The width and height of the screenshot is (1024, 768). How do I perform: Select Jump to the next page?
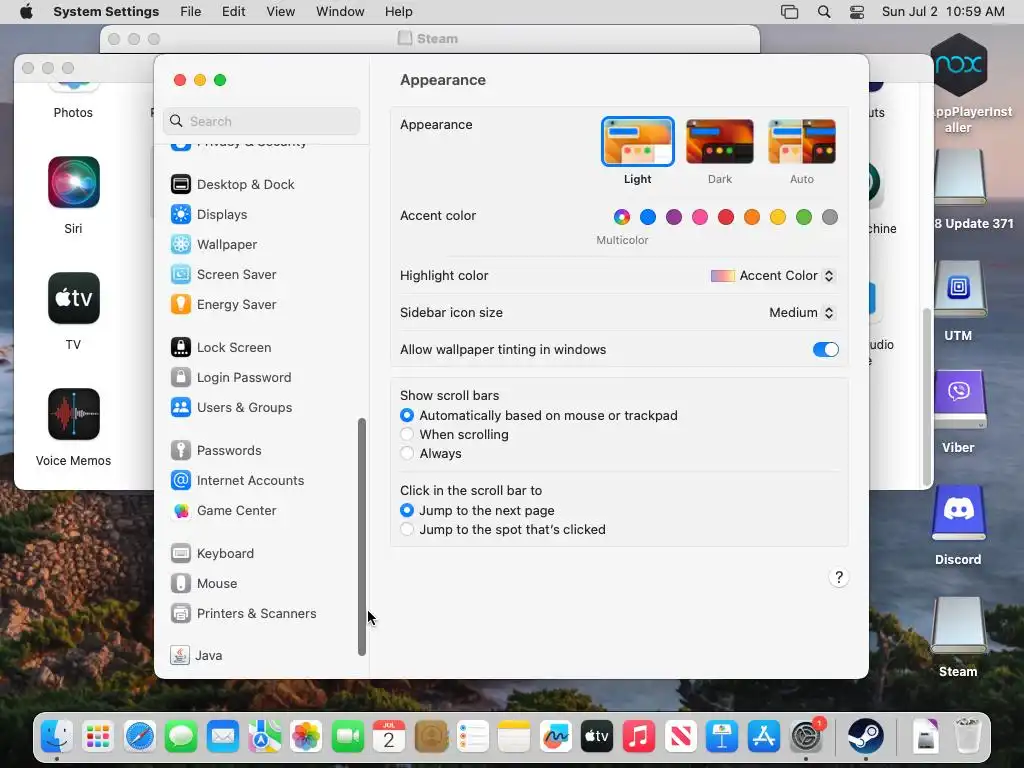[x=407, y=510]
